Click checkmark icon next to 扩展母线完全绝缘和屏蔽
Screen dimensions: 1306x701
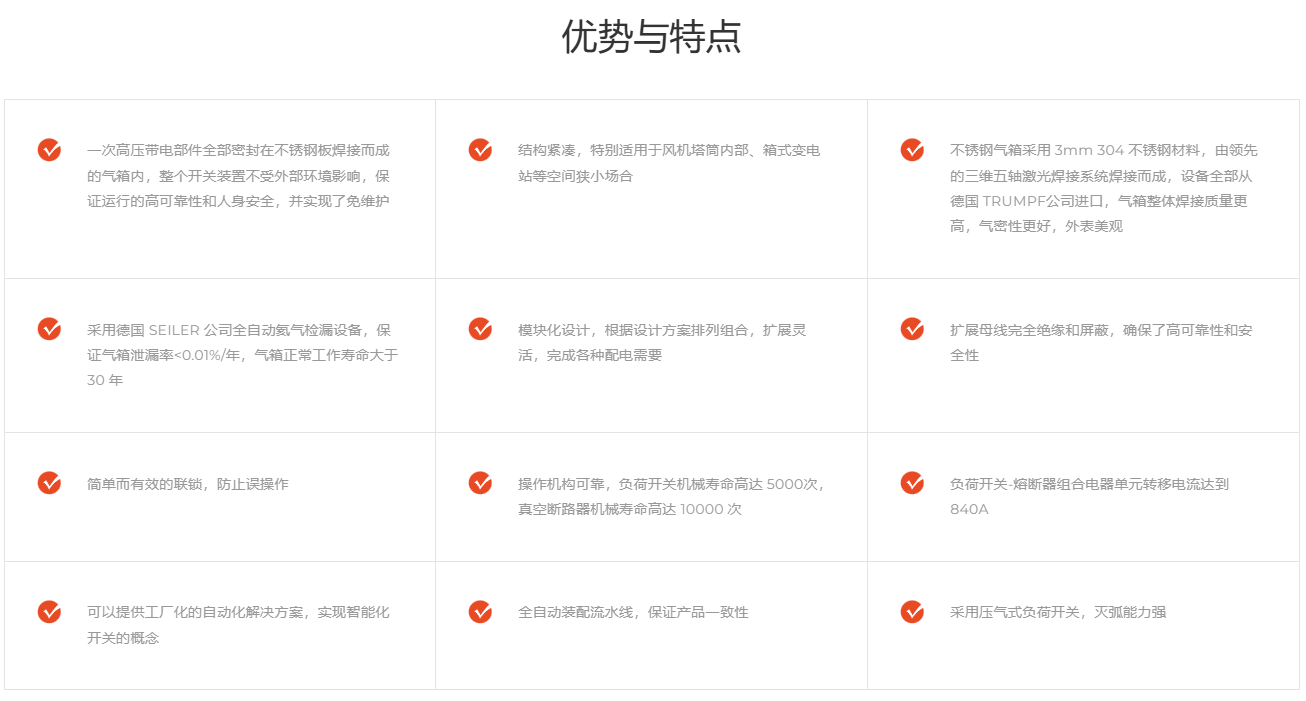(912, 329)
